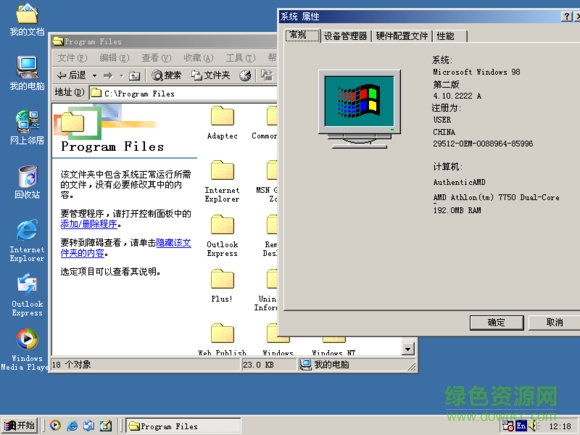This screenshot has height=435, width=580.
Task: Click the help question mark button in title bar
Action: tap(566, 16)
